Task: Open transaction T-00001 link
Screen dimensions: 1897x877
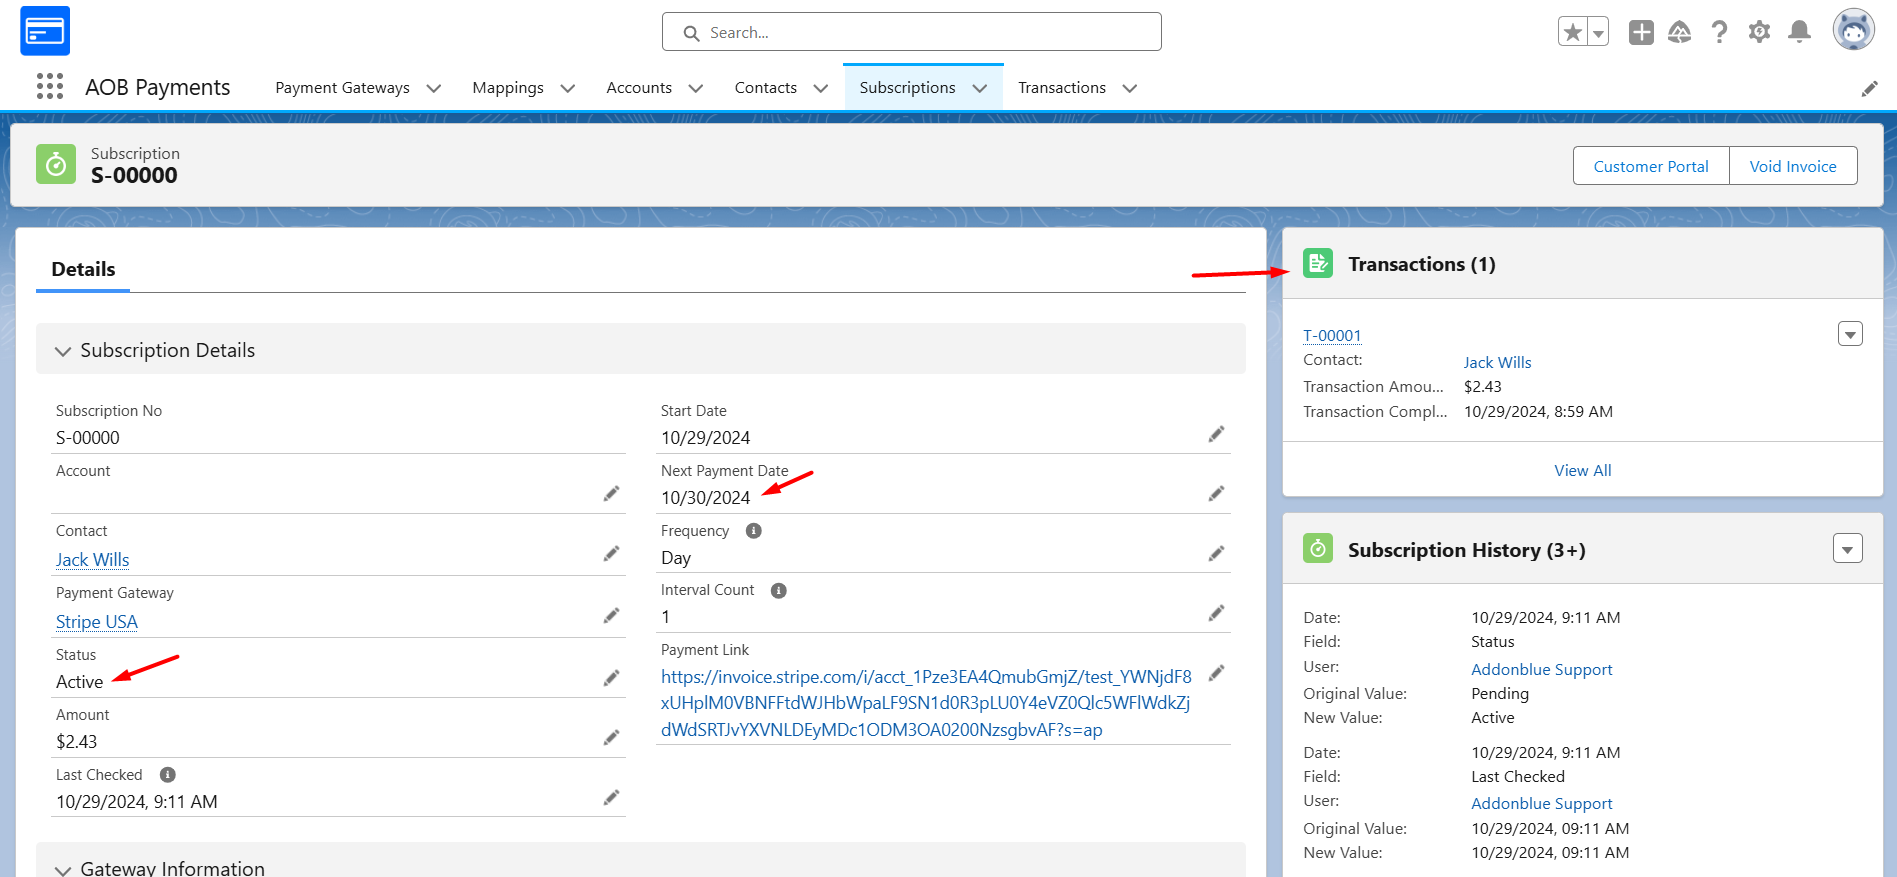Action: tap(1332, 336)
